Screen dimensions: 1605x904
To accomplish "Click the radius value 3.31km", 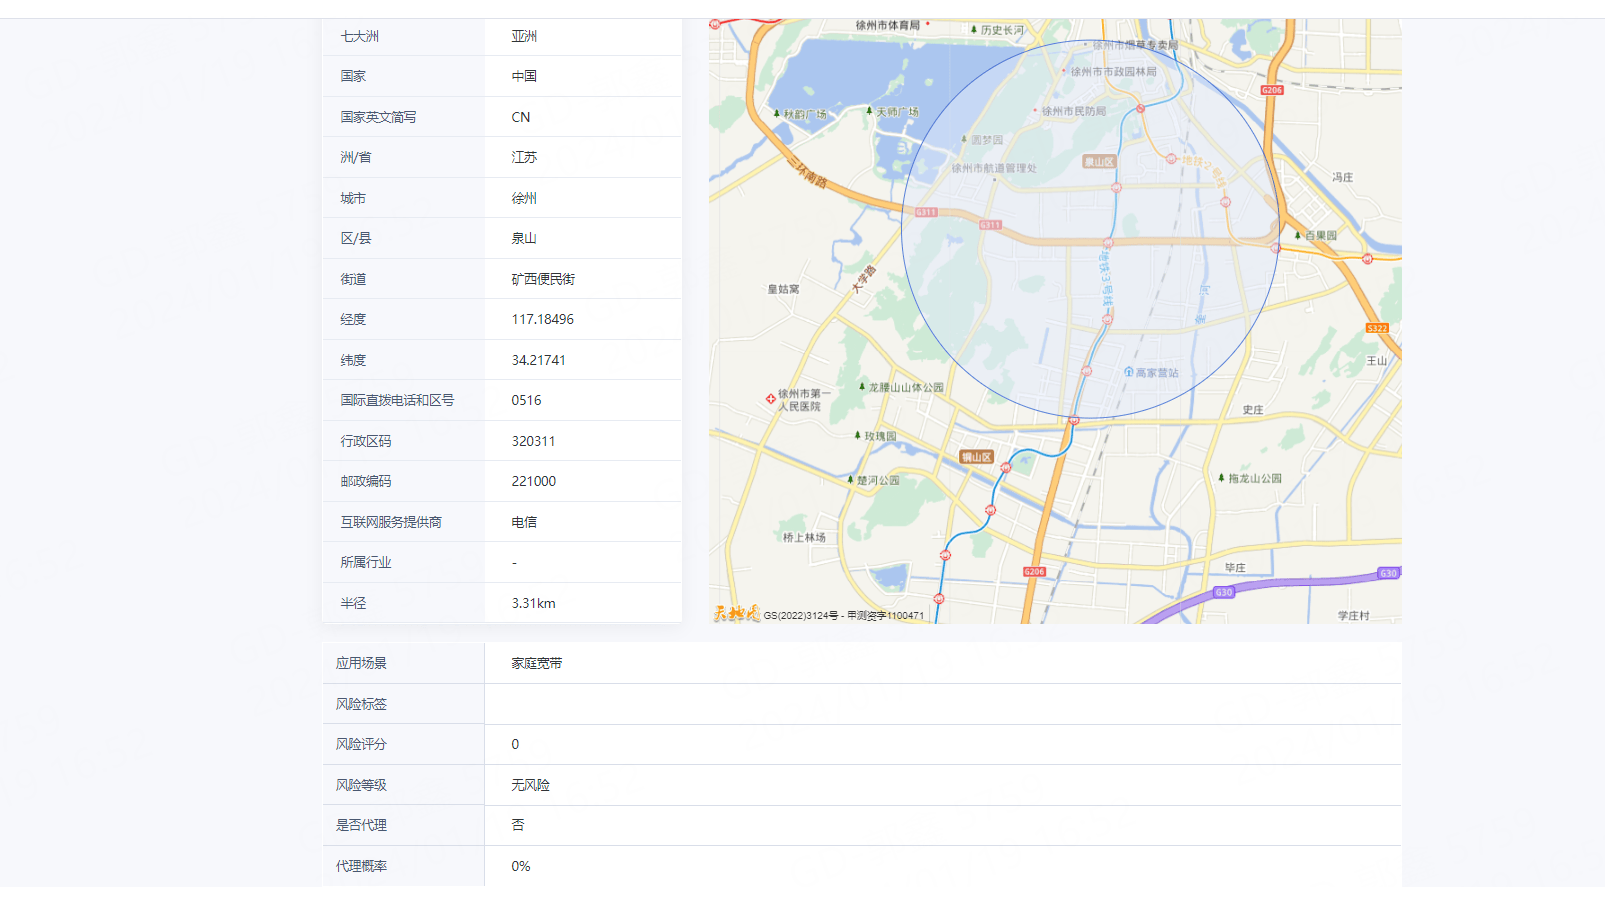I will pyautogui.click(x=534, y=603).
